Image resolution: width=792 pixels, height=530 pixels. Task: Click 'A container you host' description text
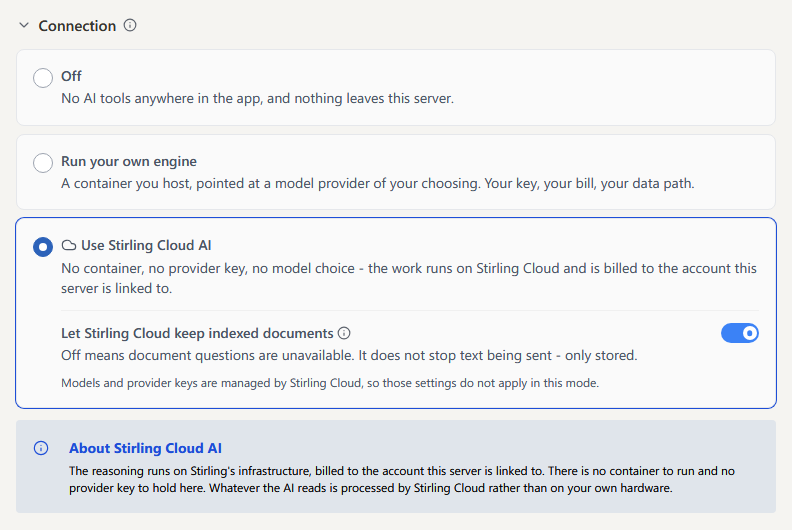[378, 183]
